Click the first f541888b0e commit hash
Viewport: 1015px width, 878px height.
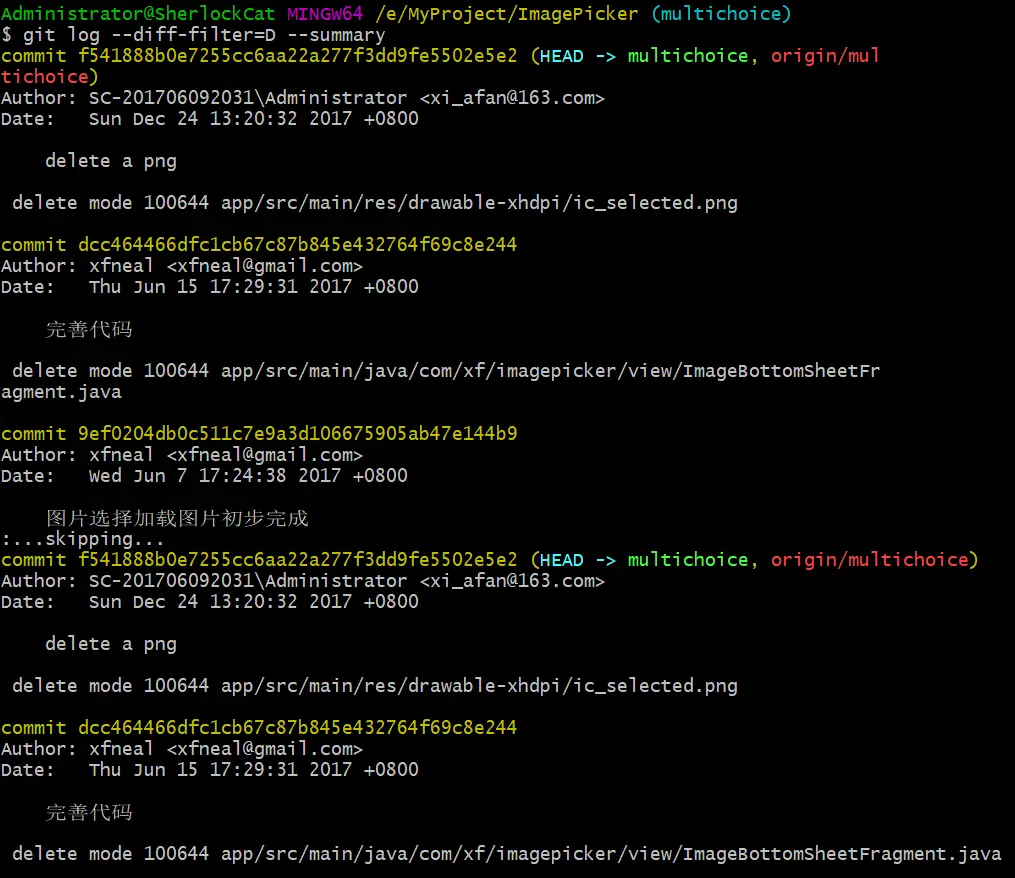tap(298, 56)
